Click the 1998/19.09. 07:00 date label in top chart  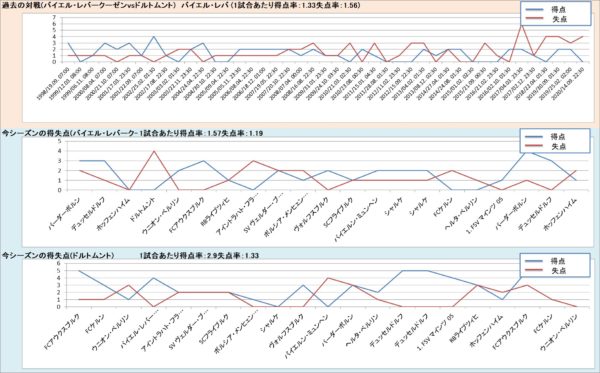53,84
